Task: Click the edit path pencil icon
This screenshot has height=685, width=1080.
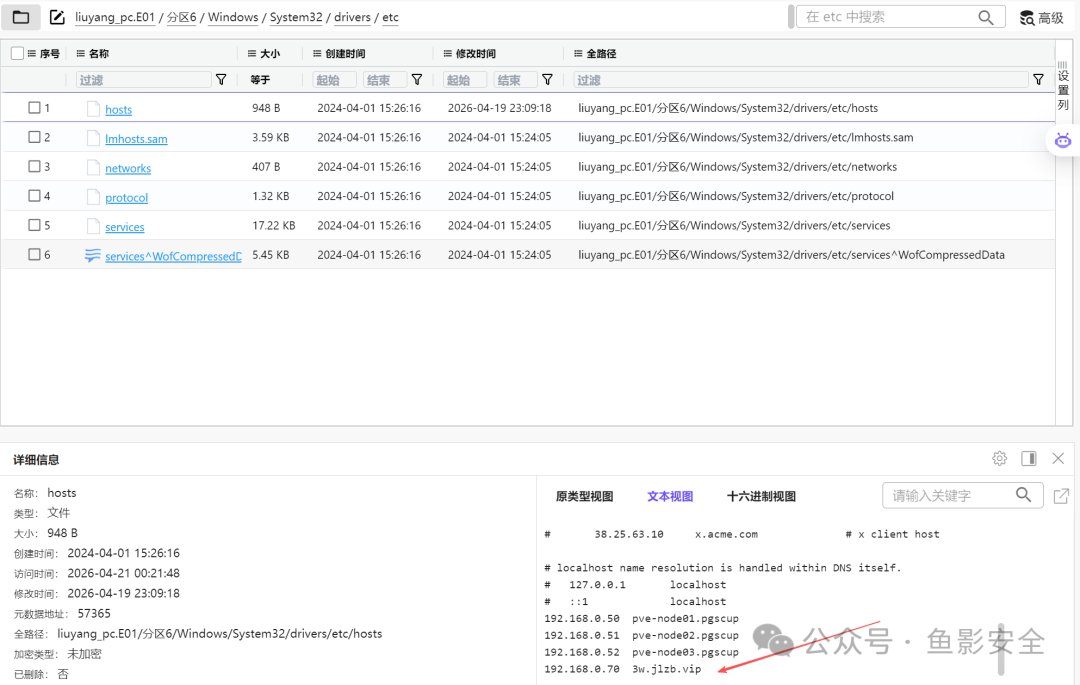Action: point(57,17)
